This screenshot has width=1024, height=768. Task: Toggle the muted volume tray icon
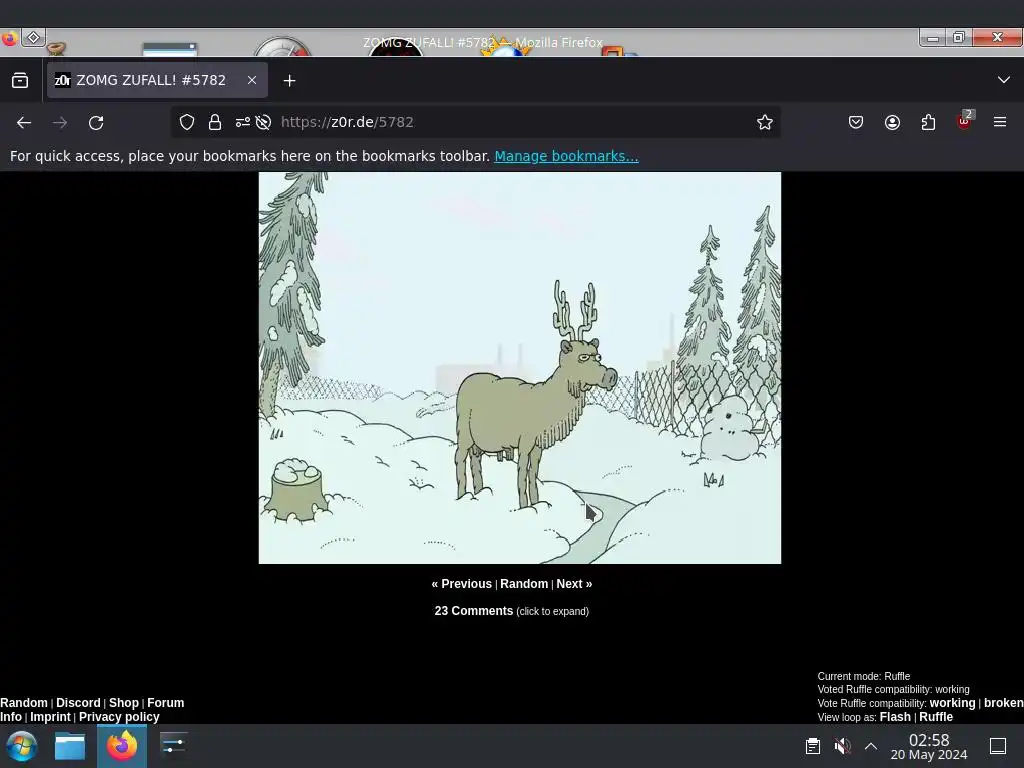coord(842,746)
